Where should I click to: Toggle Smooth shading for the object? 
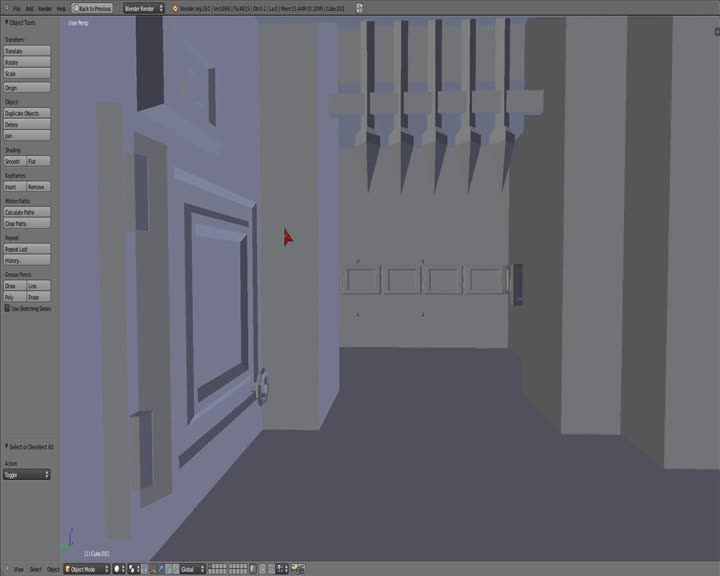[13, 161]
